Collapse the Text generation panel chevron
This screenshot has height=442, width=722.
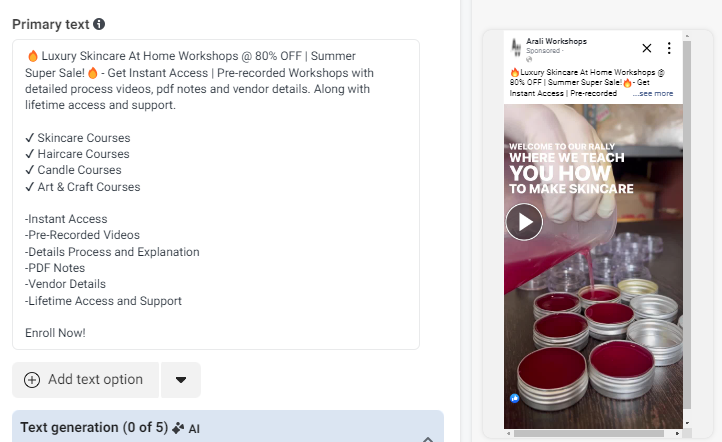[x=428, y=439]
